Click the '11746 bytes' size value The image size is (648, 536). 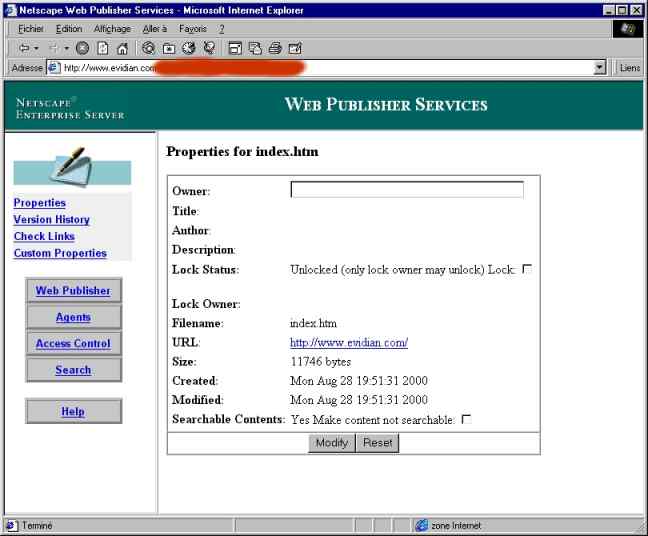coord(321,362)
